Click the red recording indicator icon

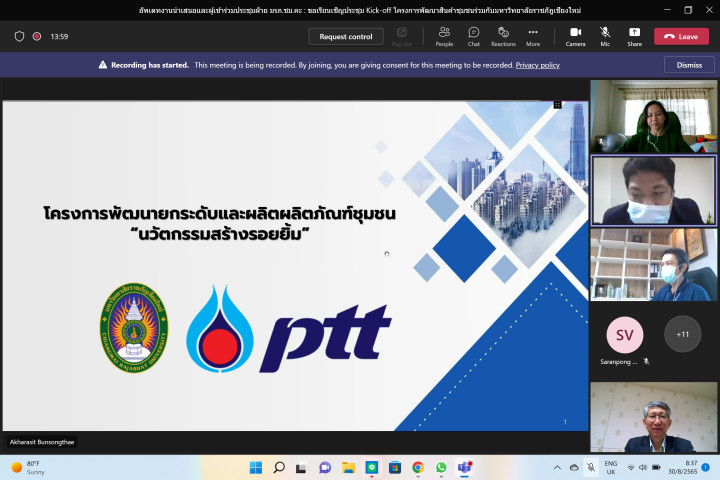37,36
